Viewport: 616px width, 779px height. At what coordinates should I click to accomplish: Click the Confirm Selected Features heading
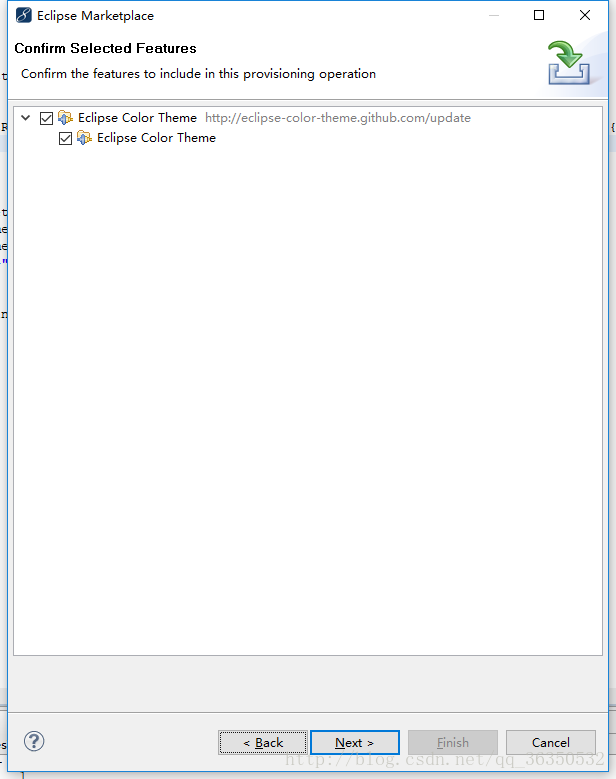tap(105, 48)
